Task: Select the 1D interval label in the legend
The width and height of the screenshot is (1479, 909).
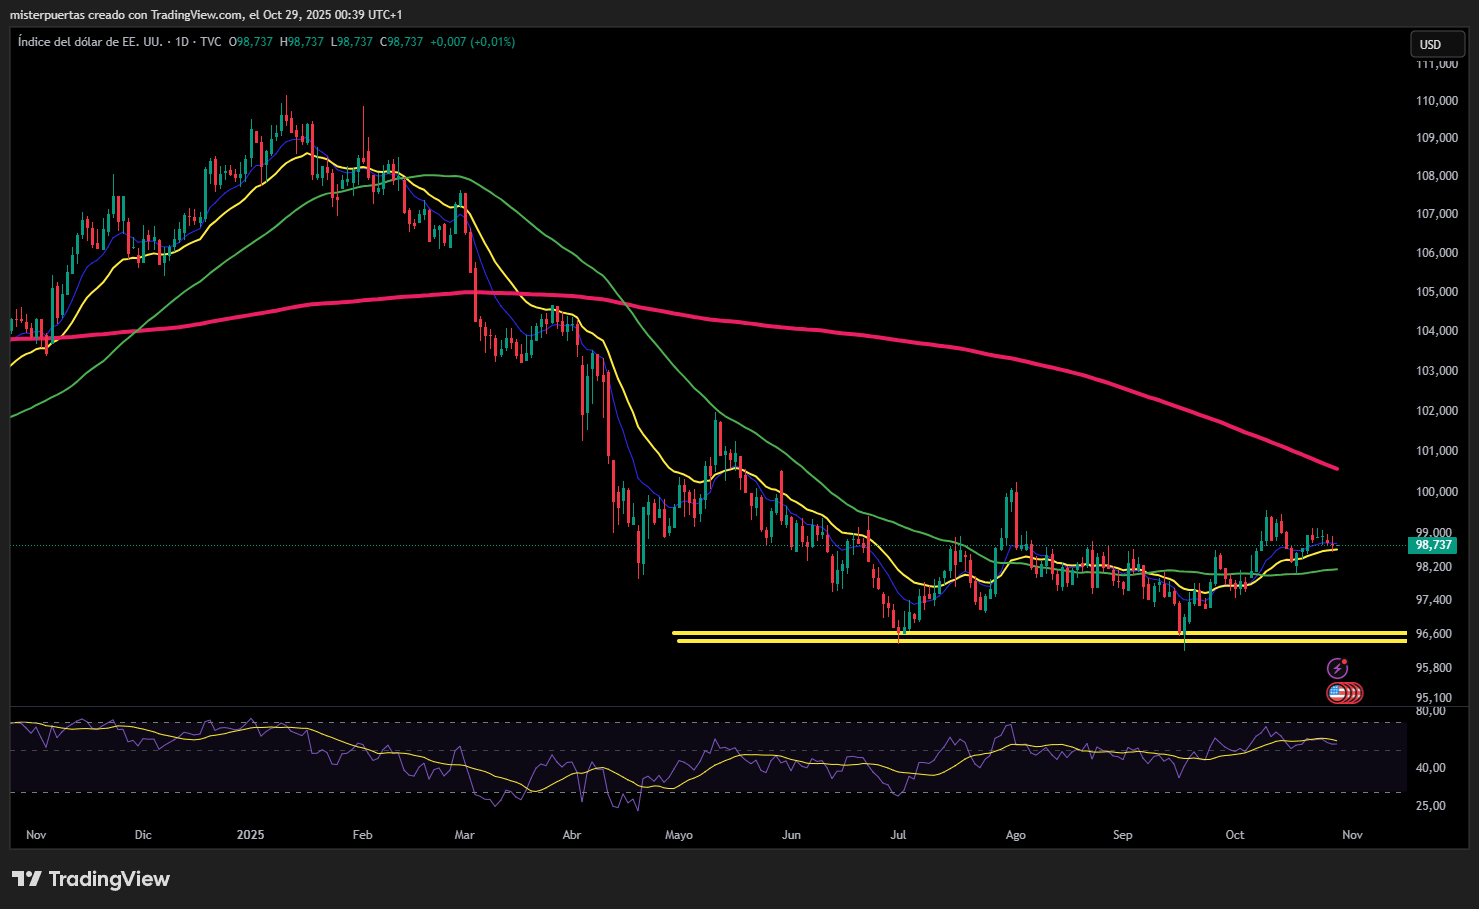Action: pyautogui.click(x=181, y=42)
